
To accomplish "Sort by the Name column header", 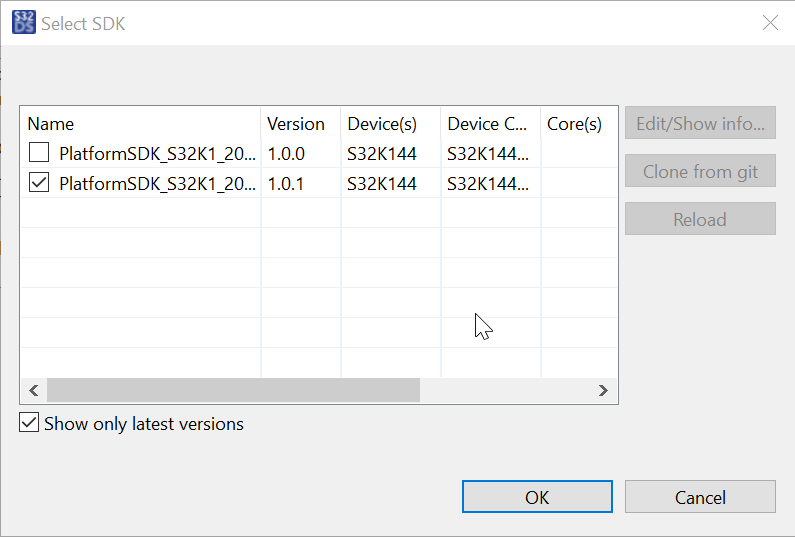I will click(140, 124).
